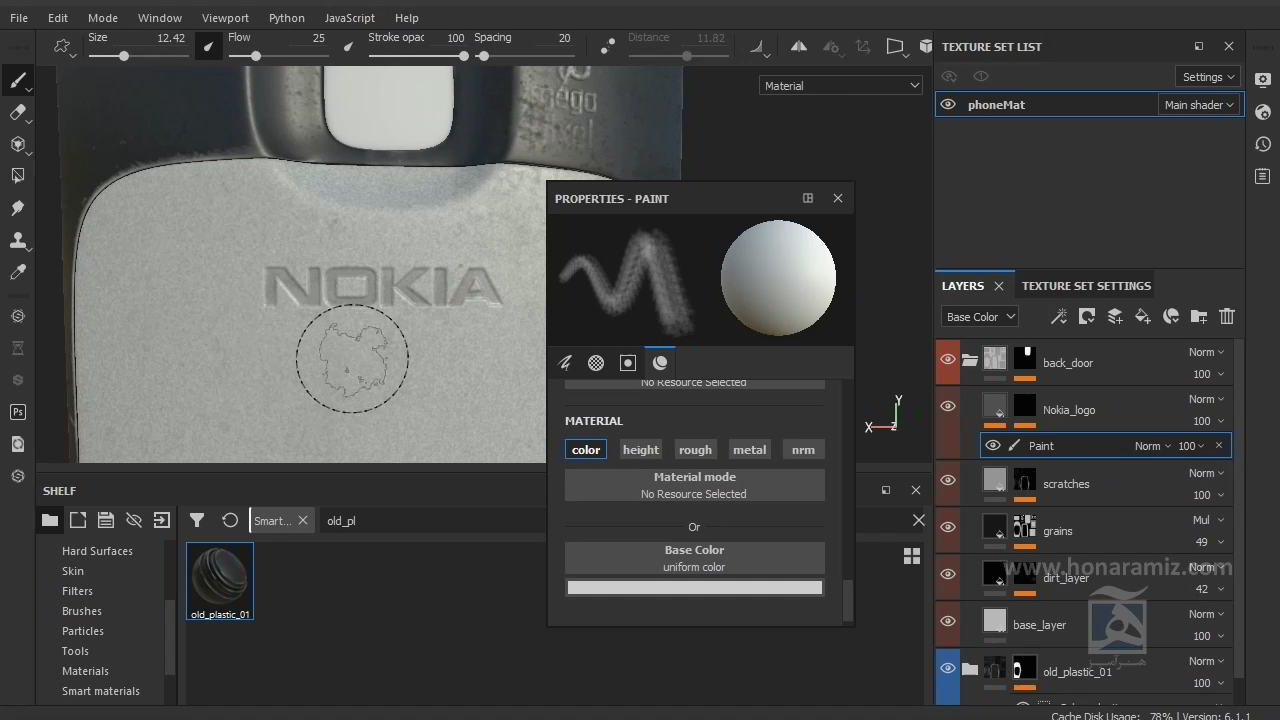Toggle the height material channel button
Screen dimensions: 1280x720
[x=641, y=450]
